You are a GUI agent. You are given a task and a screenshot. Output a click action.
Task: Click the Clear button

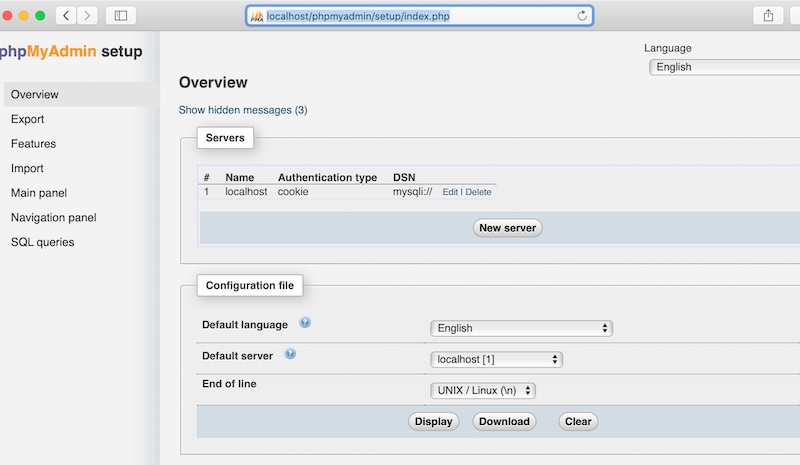578,421
